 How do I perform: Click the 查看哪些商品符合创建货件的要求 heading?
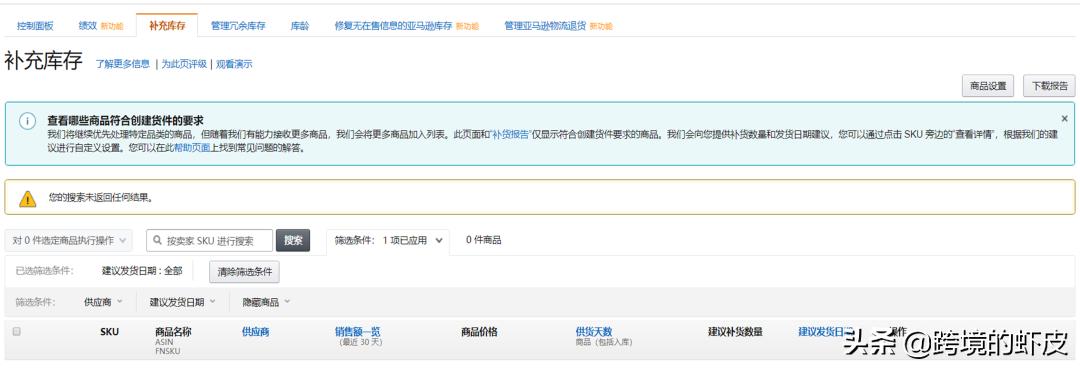(125, 121)
